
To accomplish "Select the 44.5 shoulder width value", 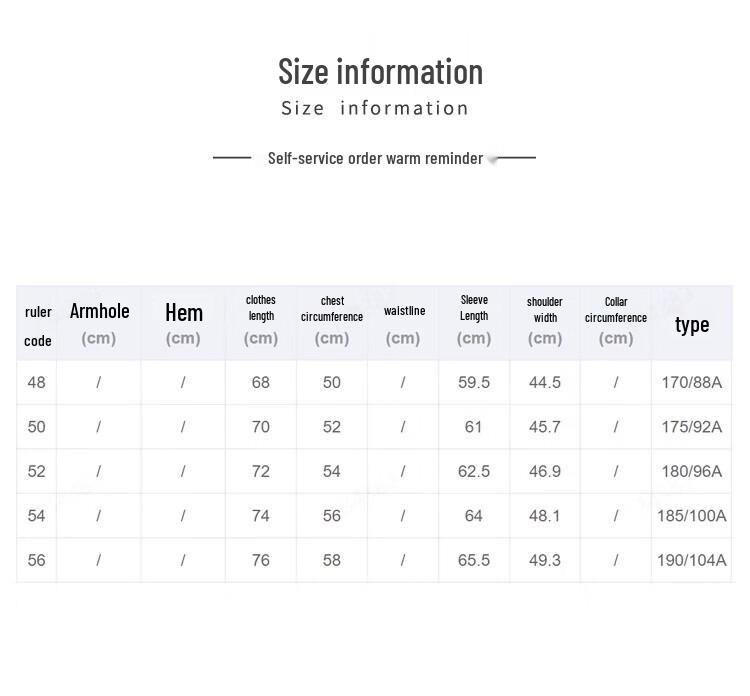I will click(545, 382).
